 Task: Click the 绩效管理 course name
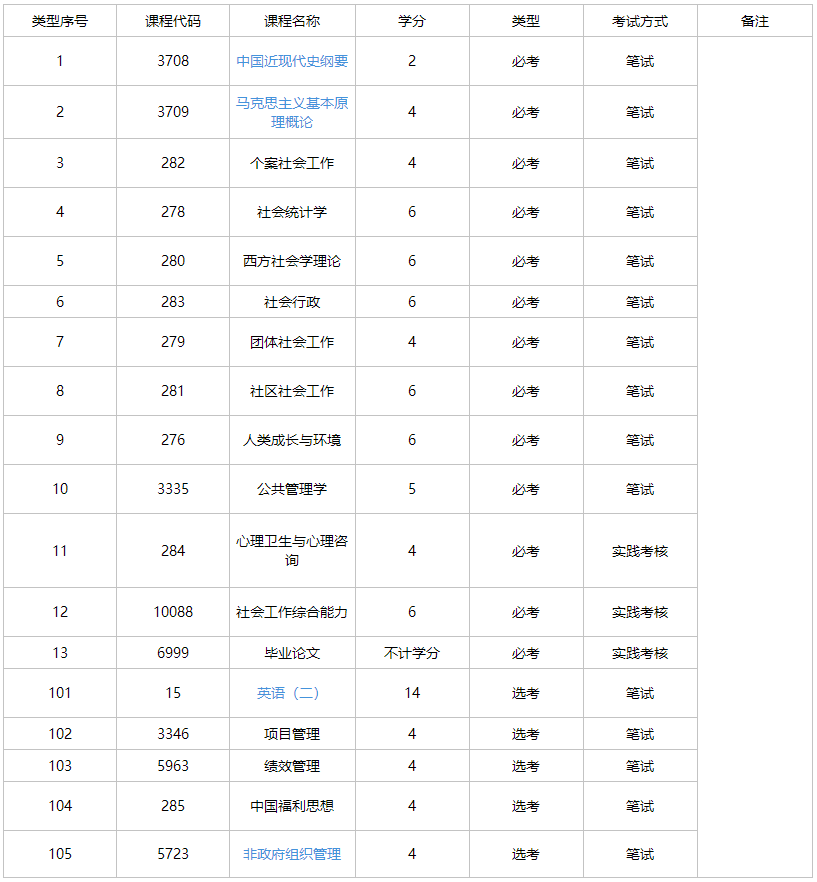click(x=292, y=766)
